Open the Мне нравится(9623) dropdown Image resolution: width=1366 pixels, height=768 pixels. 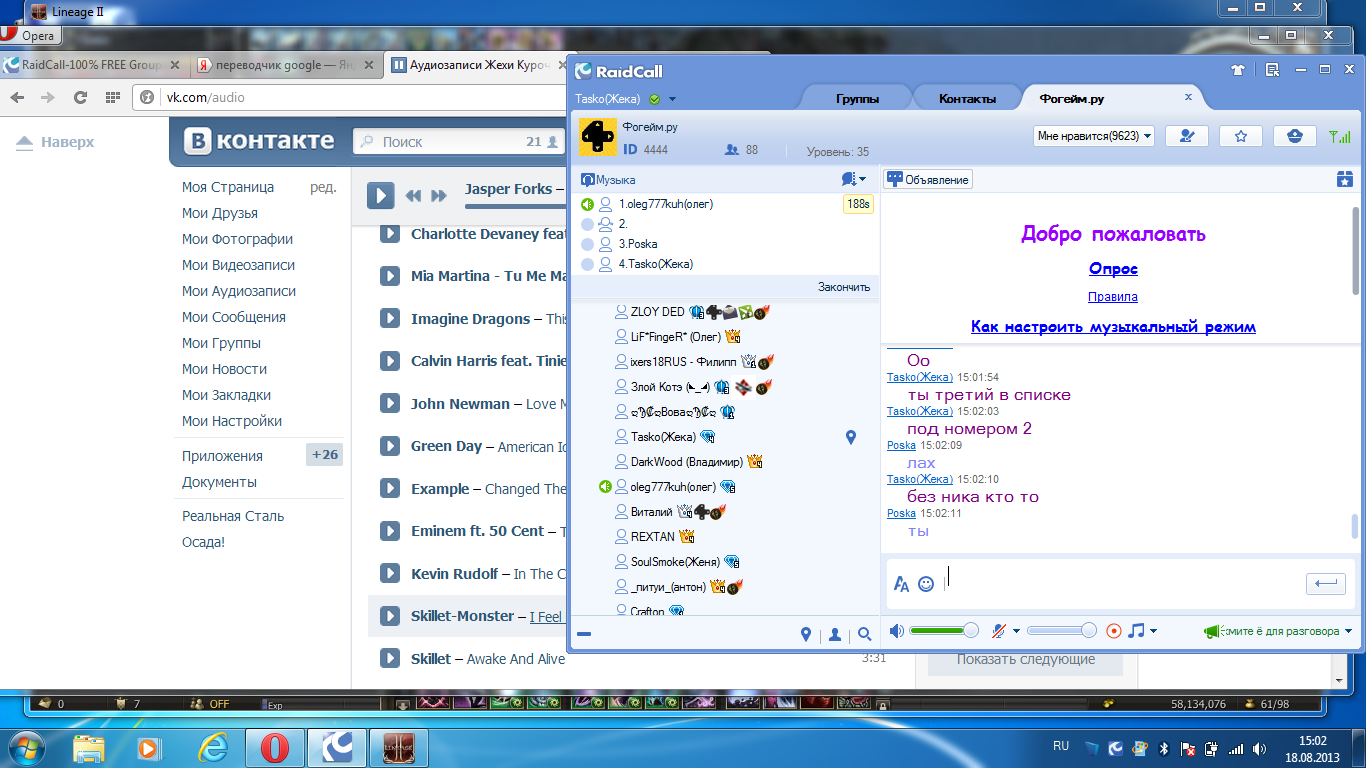[1094, 136]
